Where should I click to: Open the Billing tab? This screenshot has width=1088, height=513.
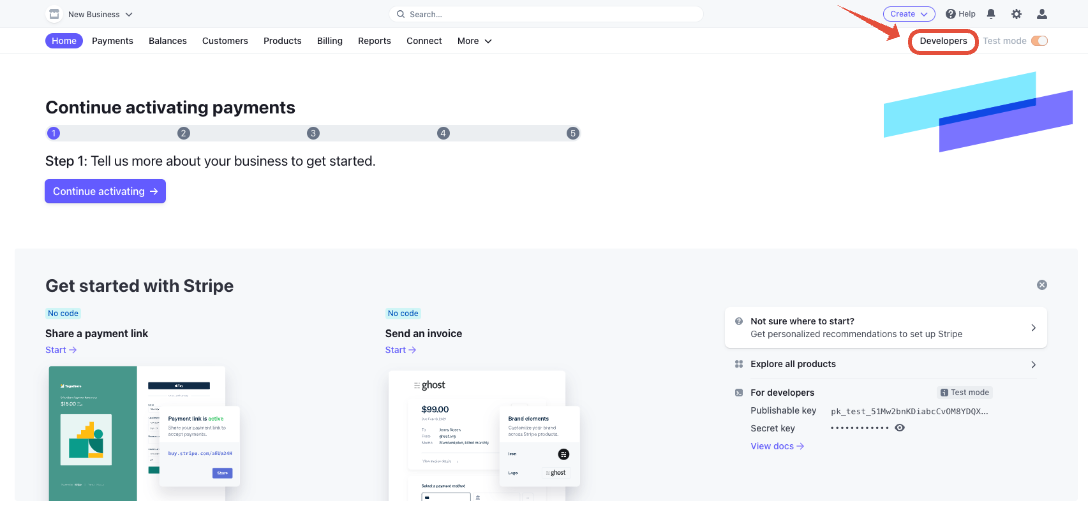[x=330, y=41]
